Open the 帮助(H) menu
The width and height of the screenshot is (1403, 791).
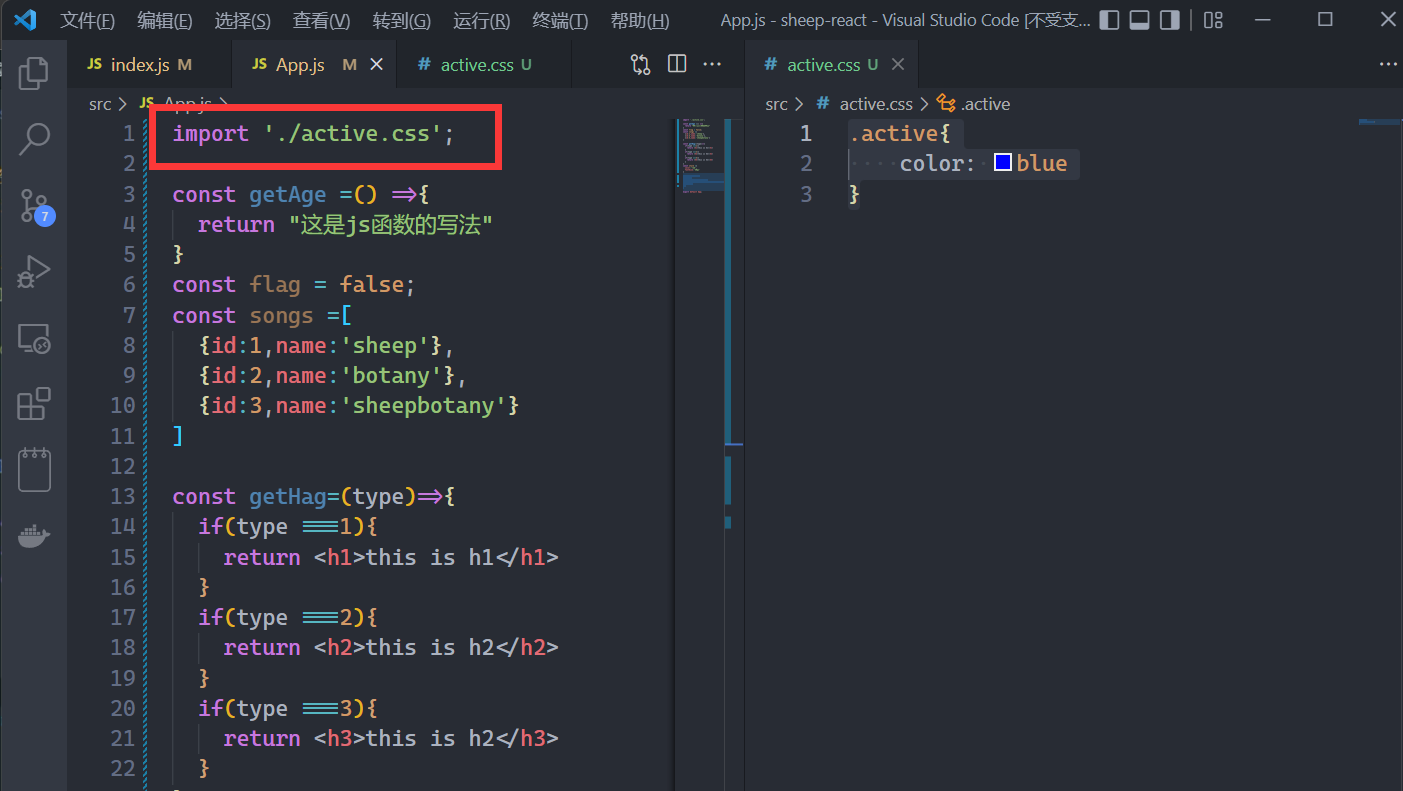639,21
